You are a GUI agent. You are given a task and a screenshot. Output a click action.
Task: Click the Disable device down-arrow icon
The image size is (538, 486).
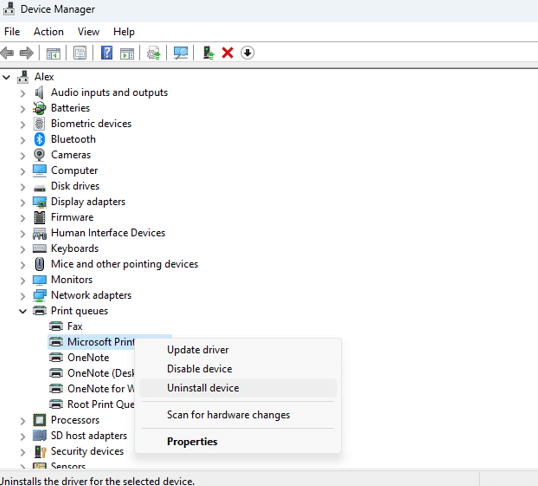tap(247, 53)
